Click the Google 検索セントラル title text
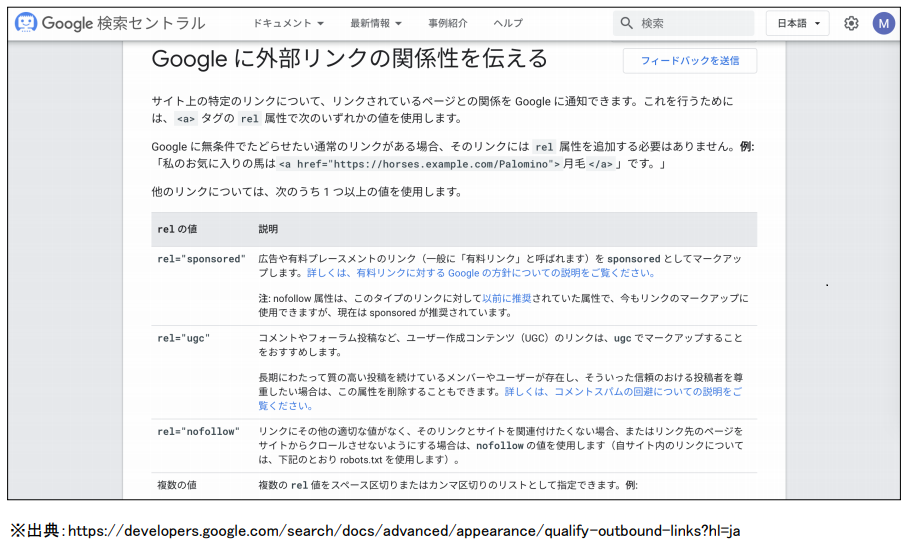Viewport: 907px width, 540px height. (123, 23)
